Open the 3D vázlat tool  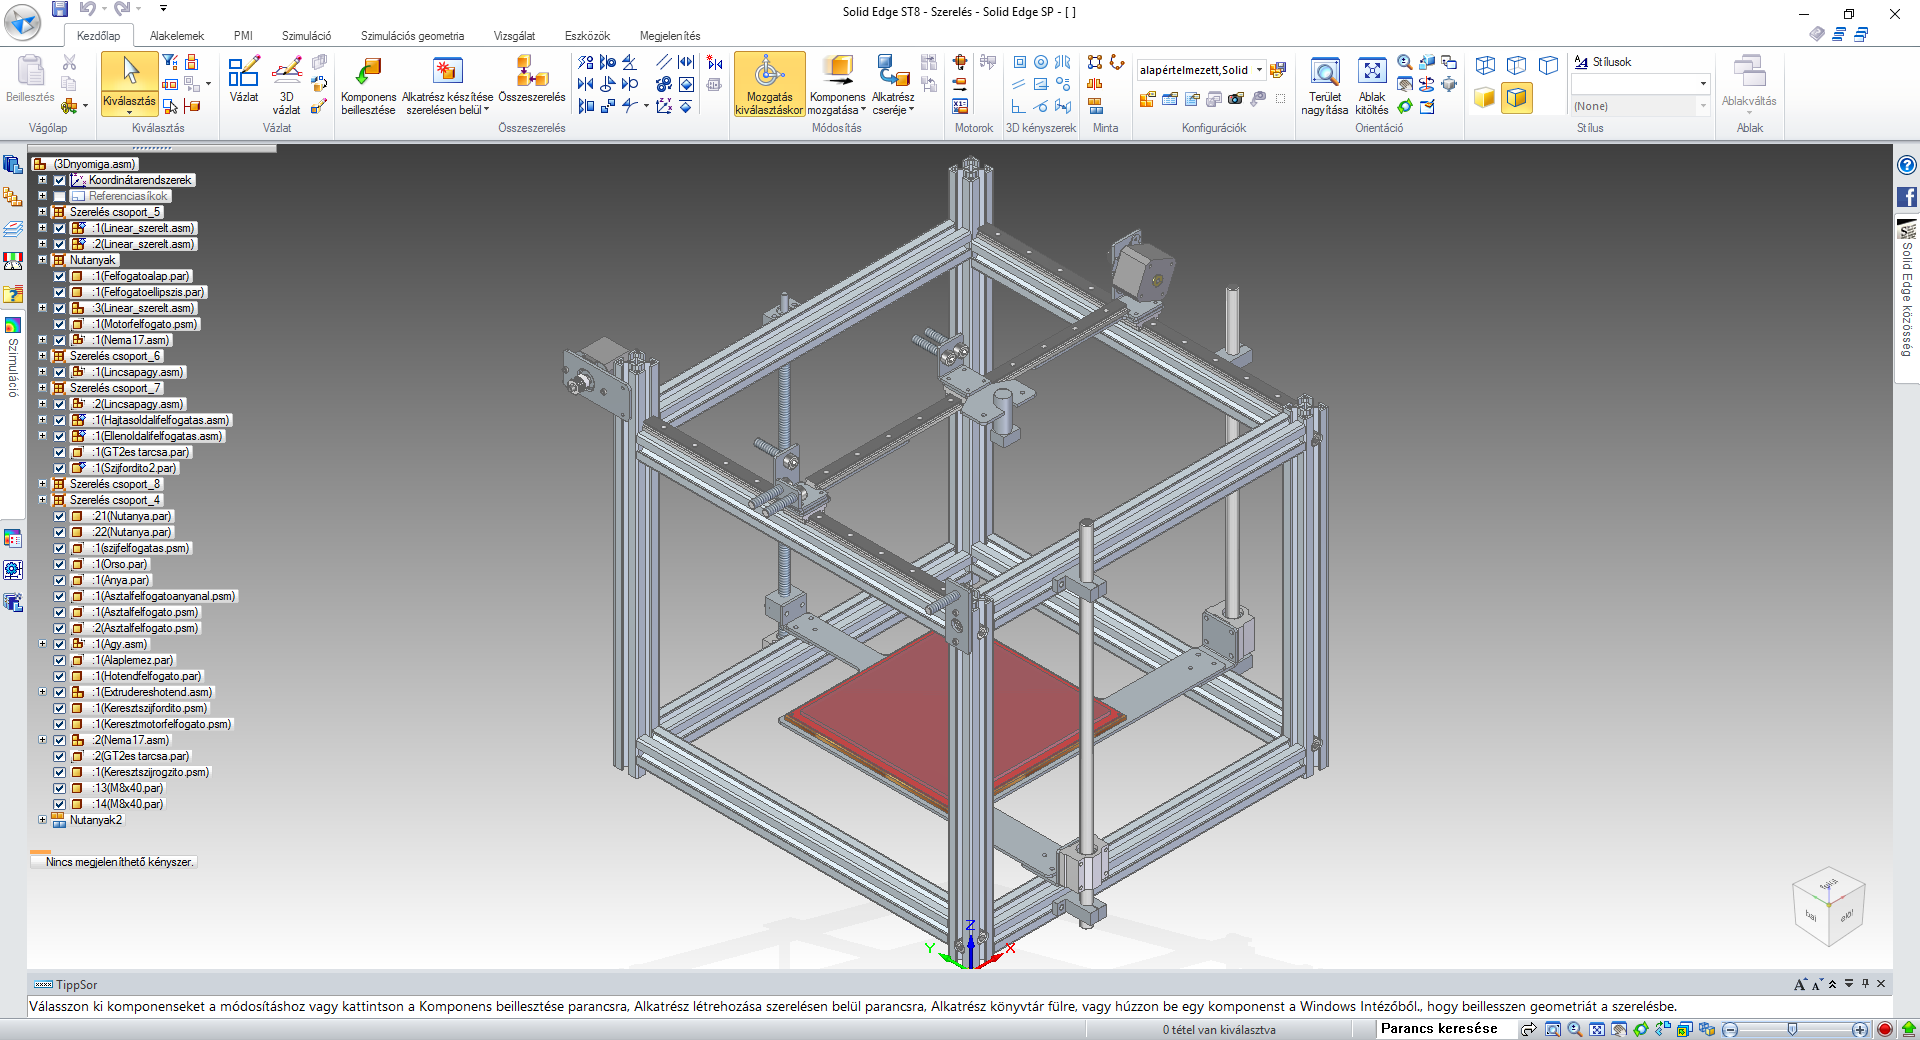(286, 72)
